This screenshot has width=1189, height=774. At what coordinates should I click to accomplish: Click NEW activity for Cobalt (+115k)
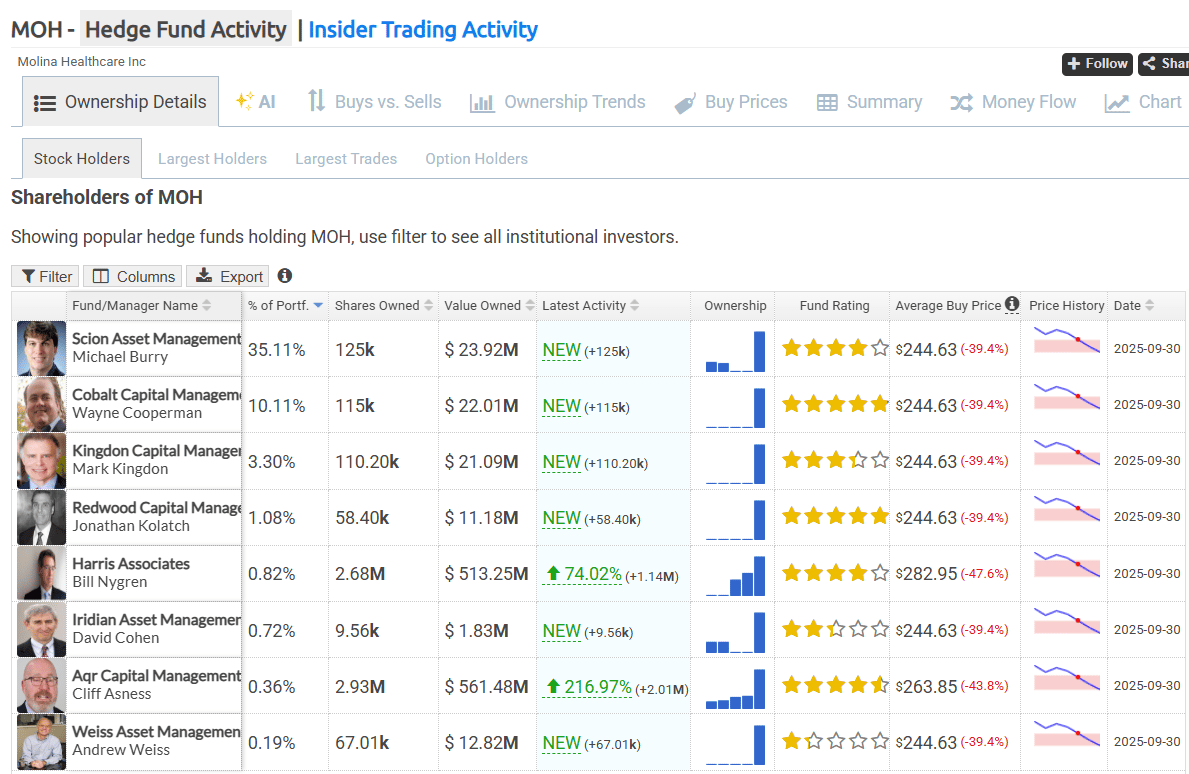click(562, 406)
